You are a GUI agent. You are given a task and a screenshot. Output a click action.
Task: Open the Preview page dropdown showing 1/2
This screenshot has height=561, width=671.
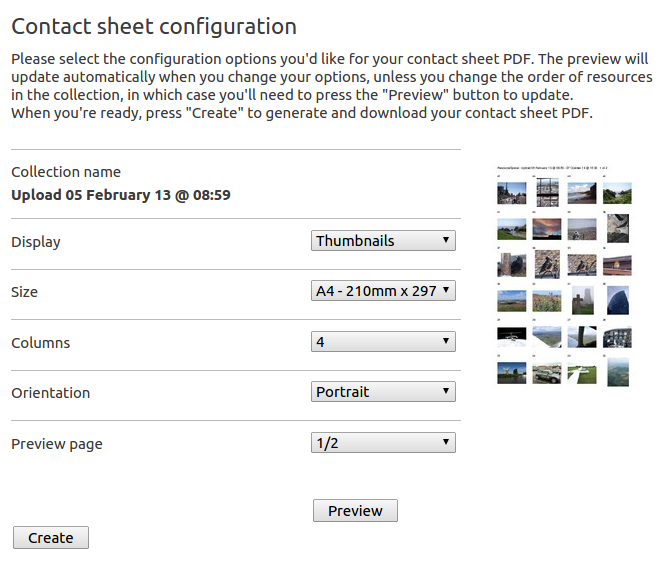pos(383,442)
